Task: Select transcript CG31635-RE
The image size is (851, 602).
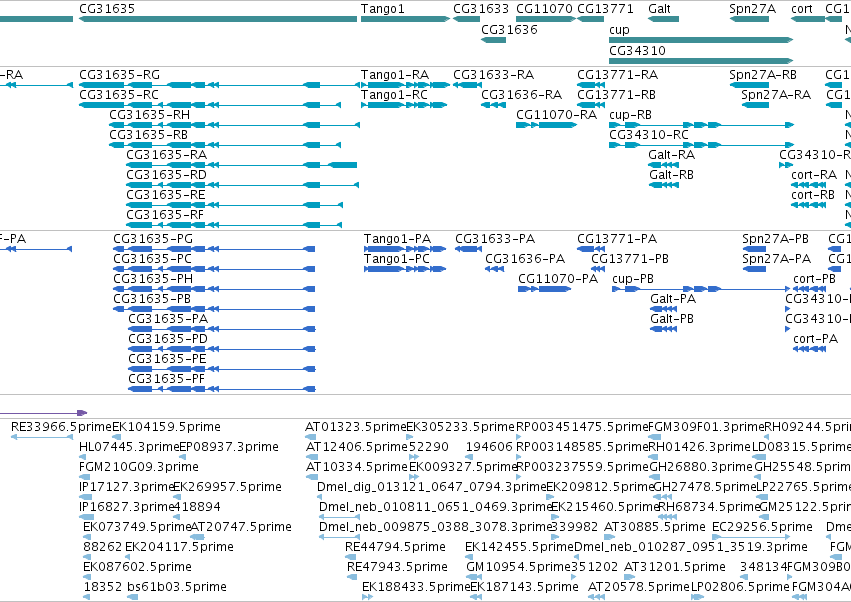Action: (x=166, y=195)
